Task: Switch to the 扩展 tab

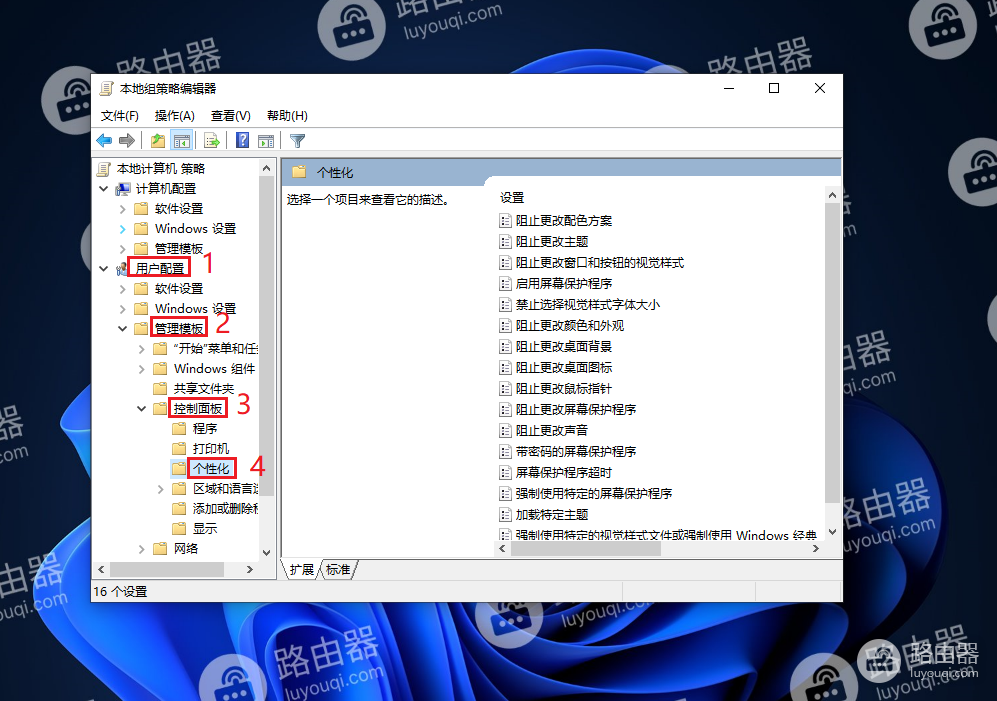Action: pos(302,570)
